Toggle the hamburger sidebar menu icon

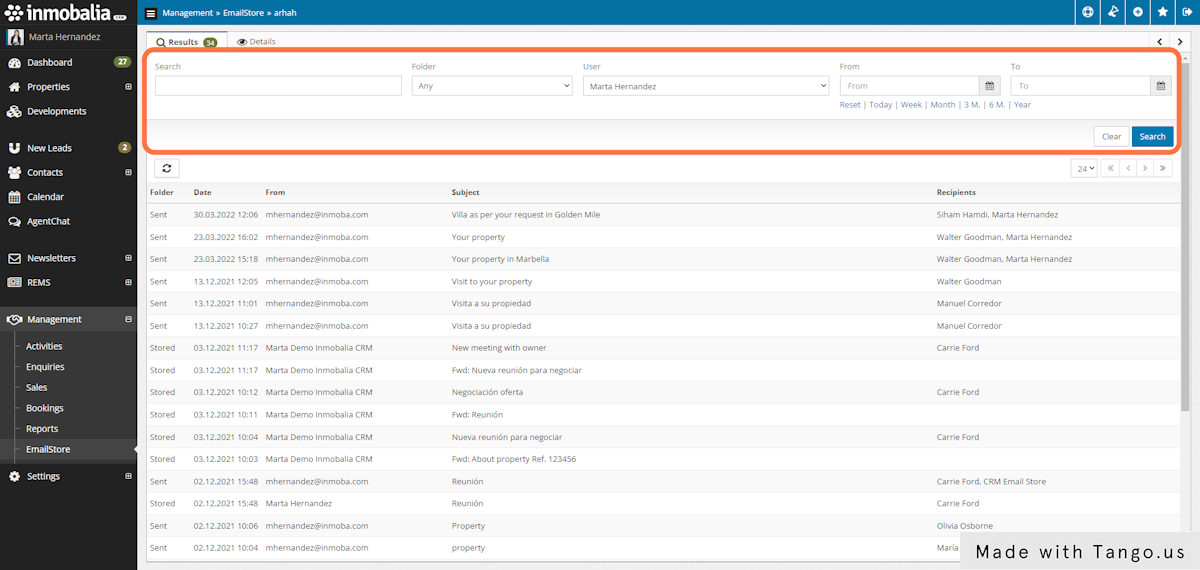coord(151,14)
